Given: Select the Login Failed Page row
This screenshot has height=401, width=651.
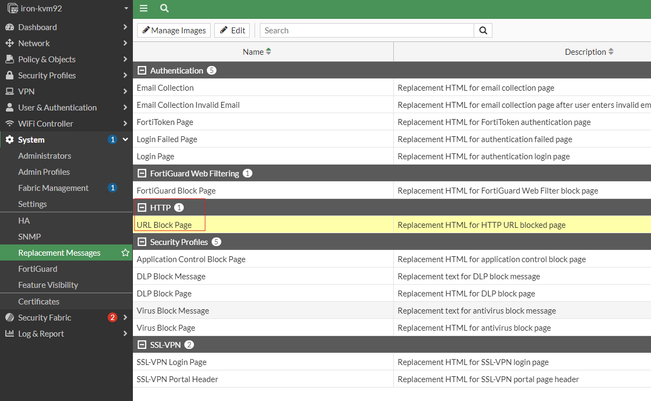Looking at the screenshot, I should point(392,139).
